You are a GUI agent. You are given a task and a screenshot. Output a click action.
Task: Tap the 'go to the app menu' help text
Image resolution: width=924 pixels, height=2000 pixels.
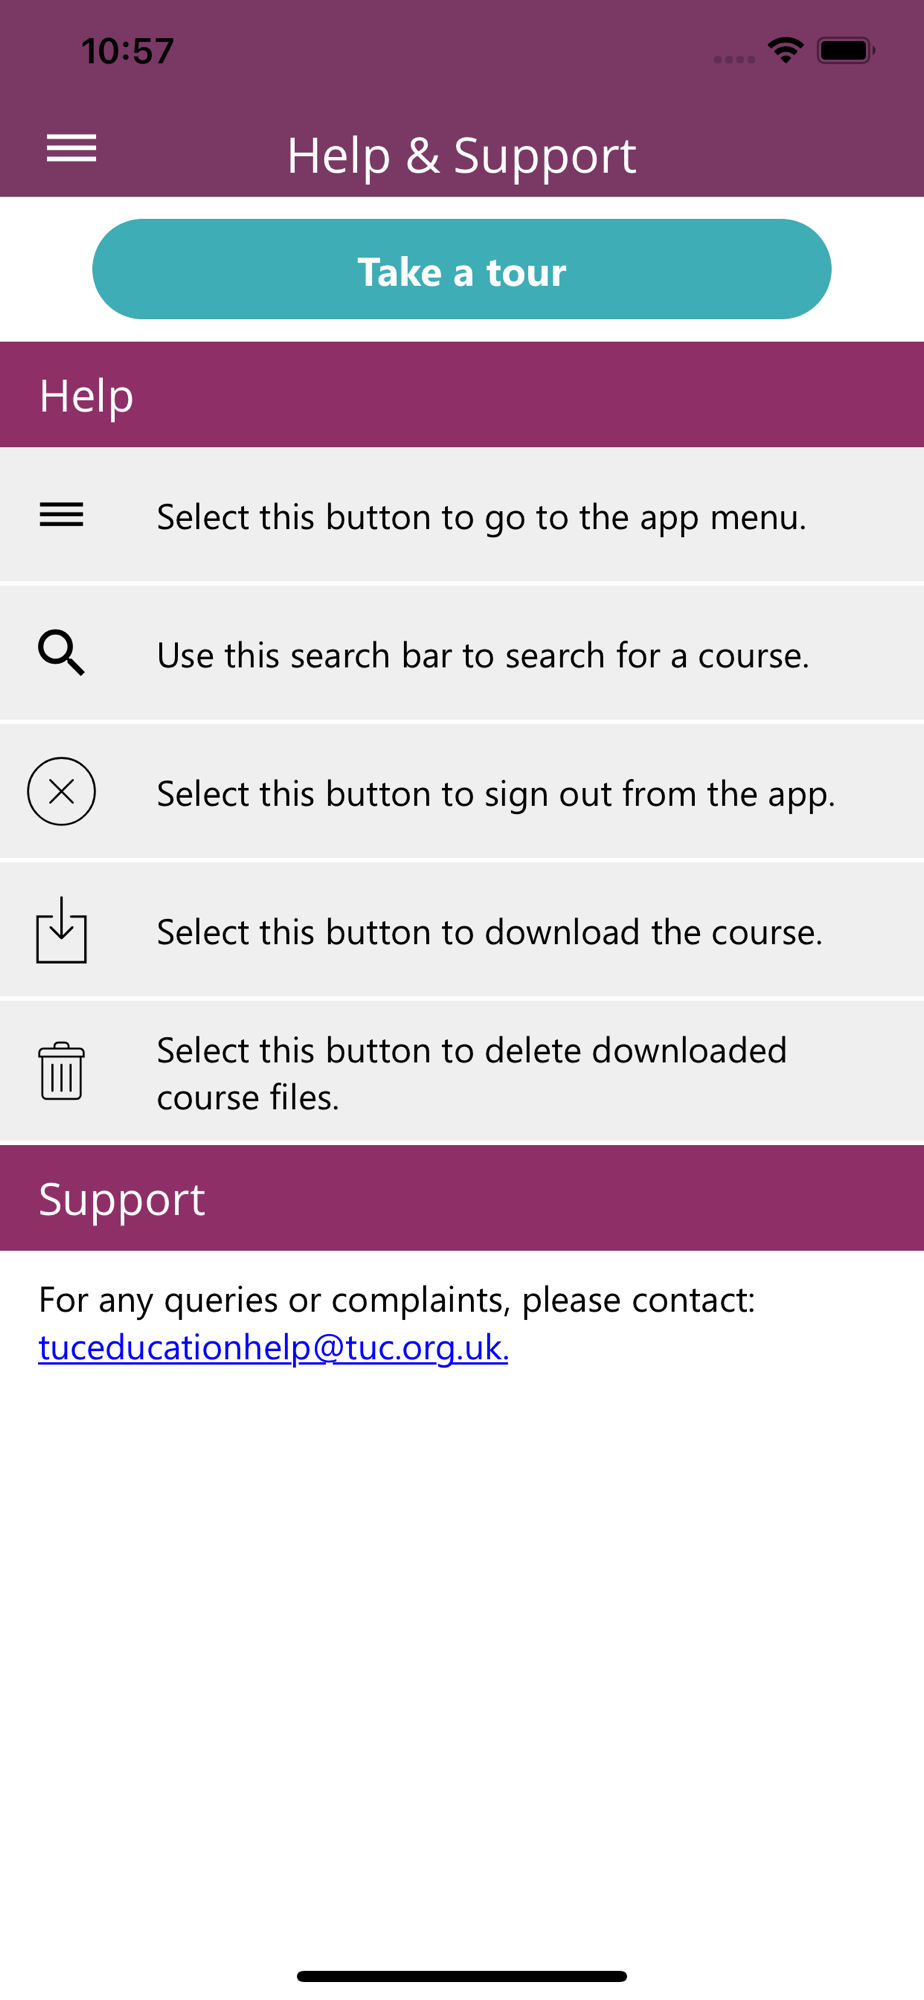481,517
